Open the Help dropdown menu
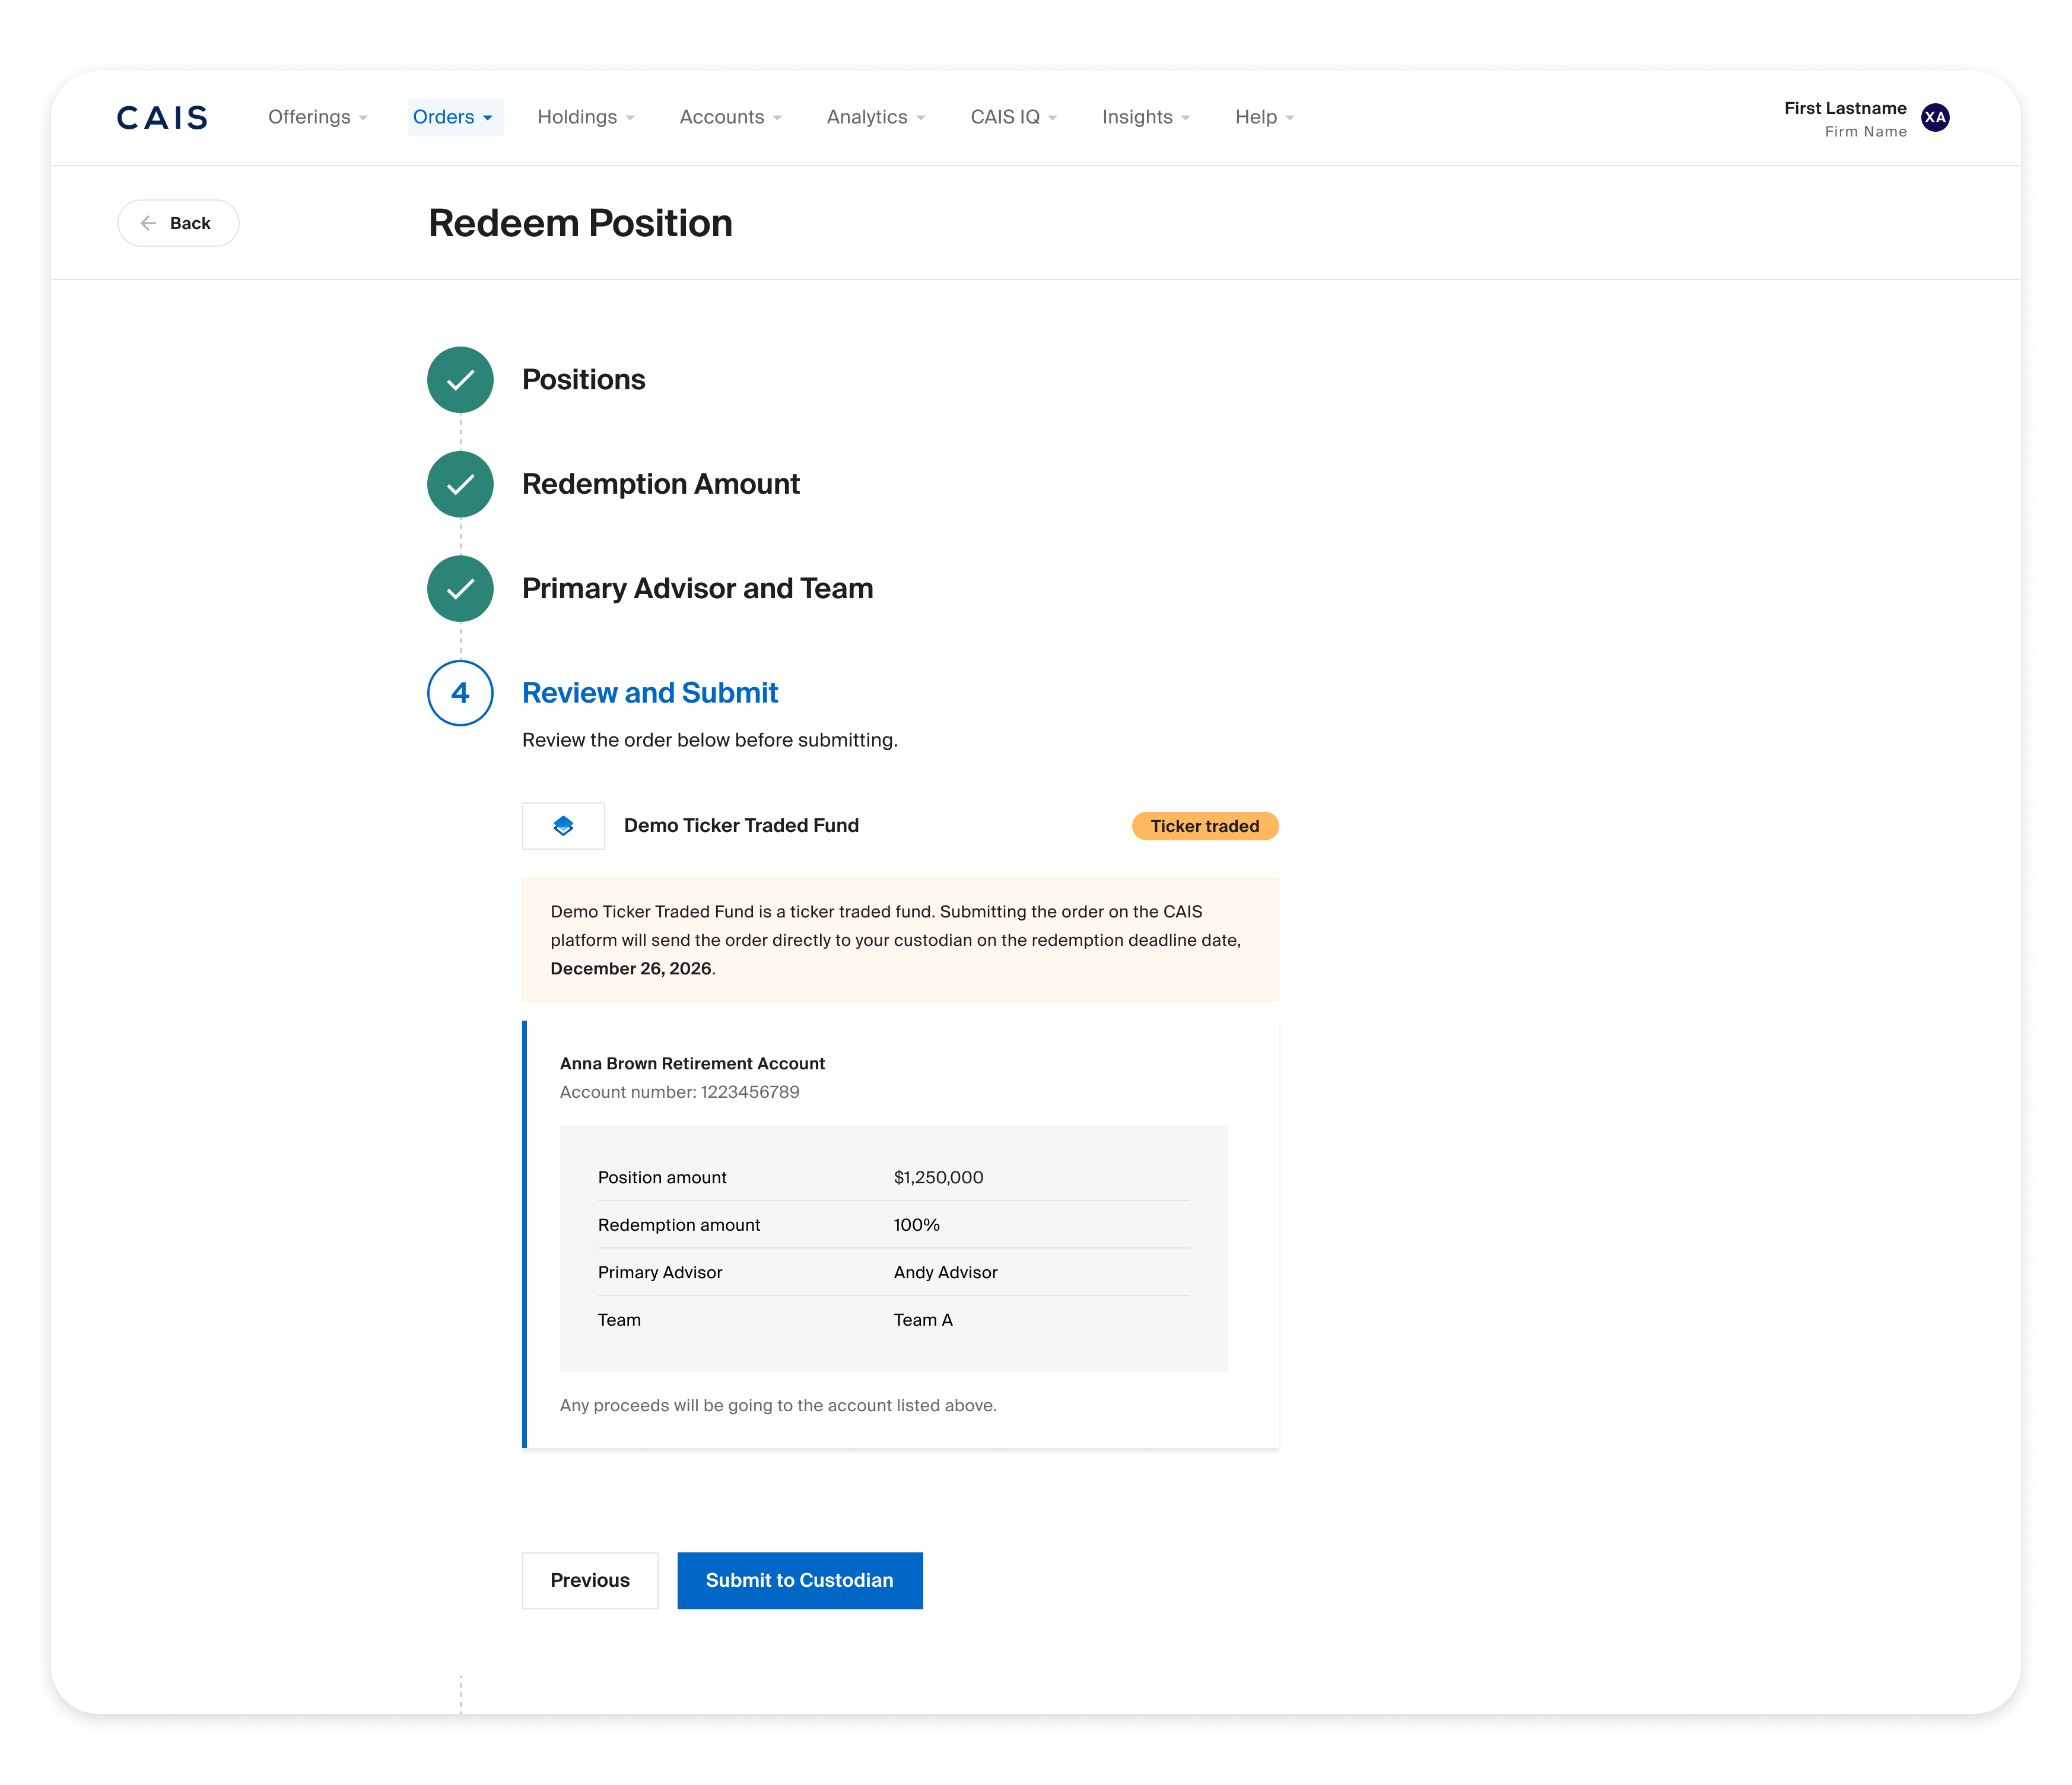2072x1785 pixels. tap(1265, 117)
